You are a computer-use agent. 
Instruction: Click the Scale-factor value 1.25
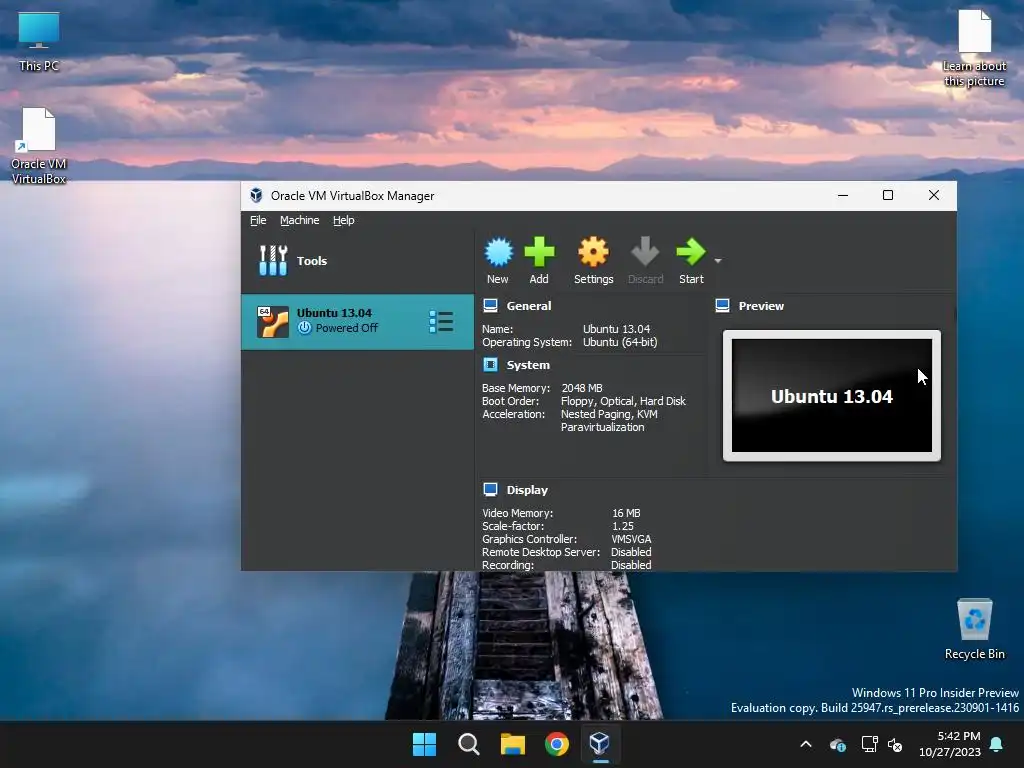click(622, 526)
